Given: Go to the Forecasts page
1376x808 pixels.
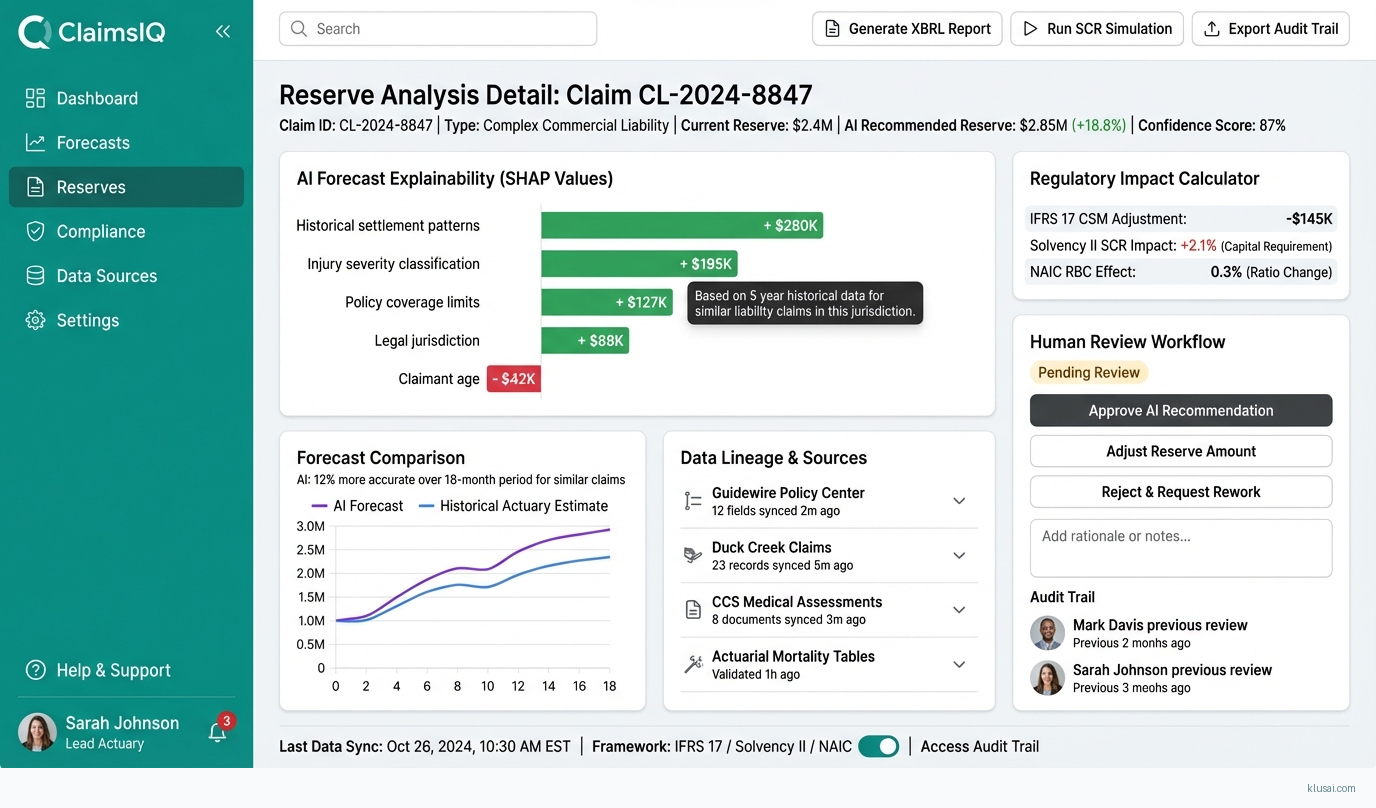Looking at the screenshot, I should click(92, 143).
